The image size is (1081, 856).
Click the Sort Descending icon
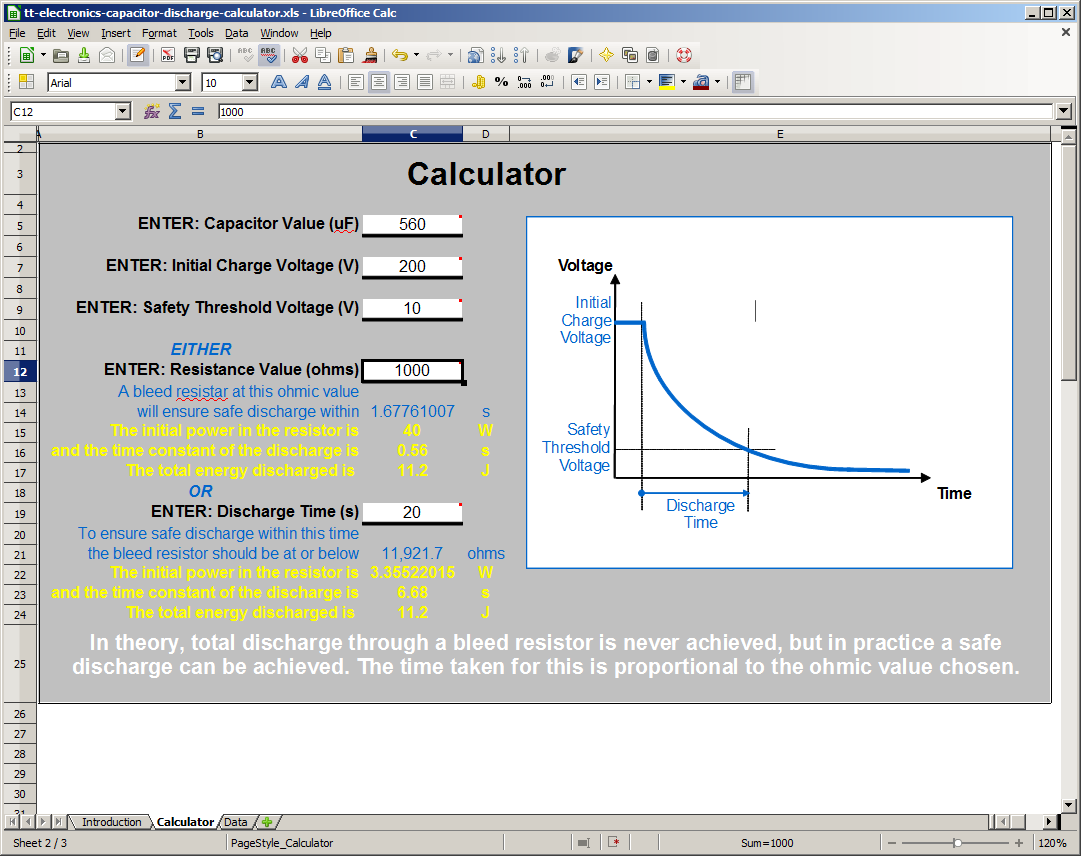[522, 55]
